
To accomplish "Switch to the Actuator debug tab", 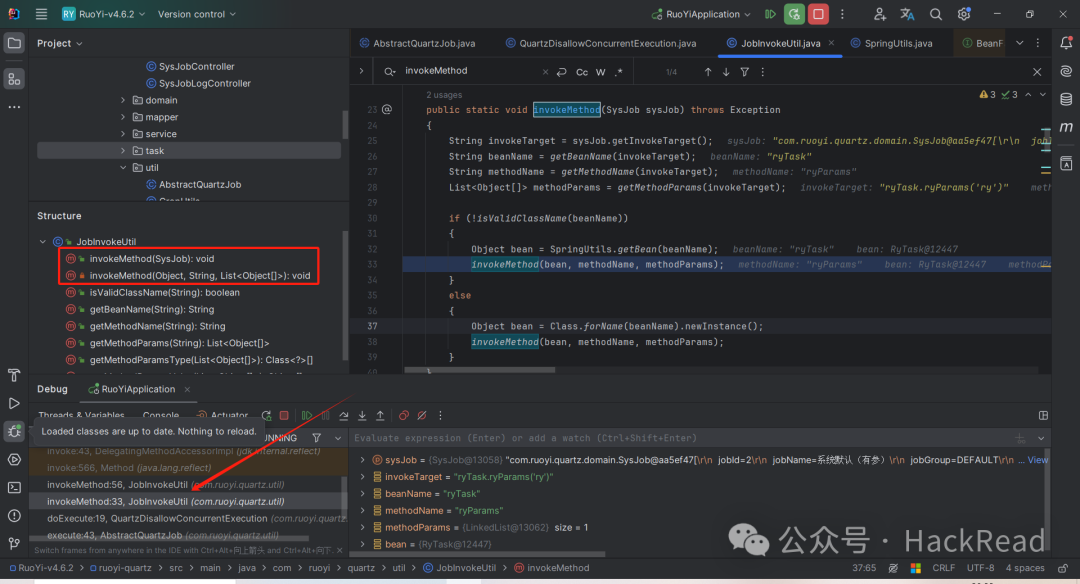I will [222, 415].
